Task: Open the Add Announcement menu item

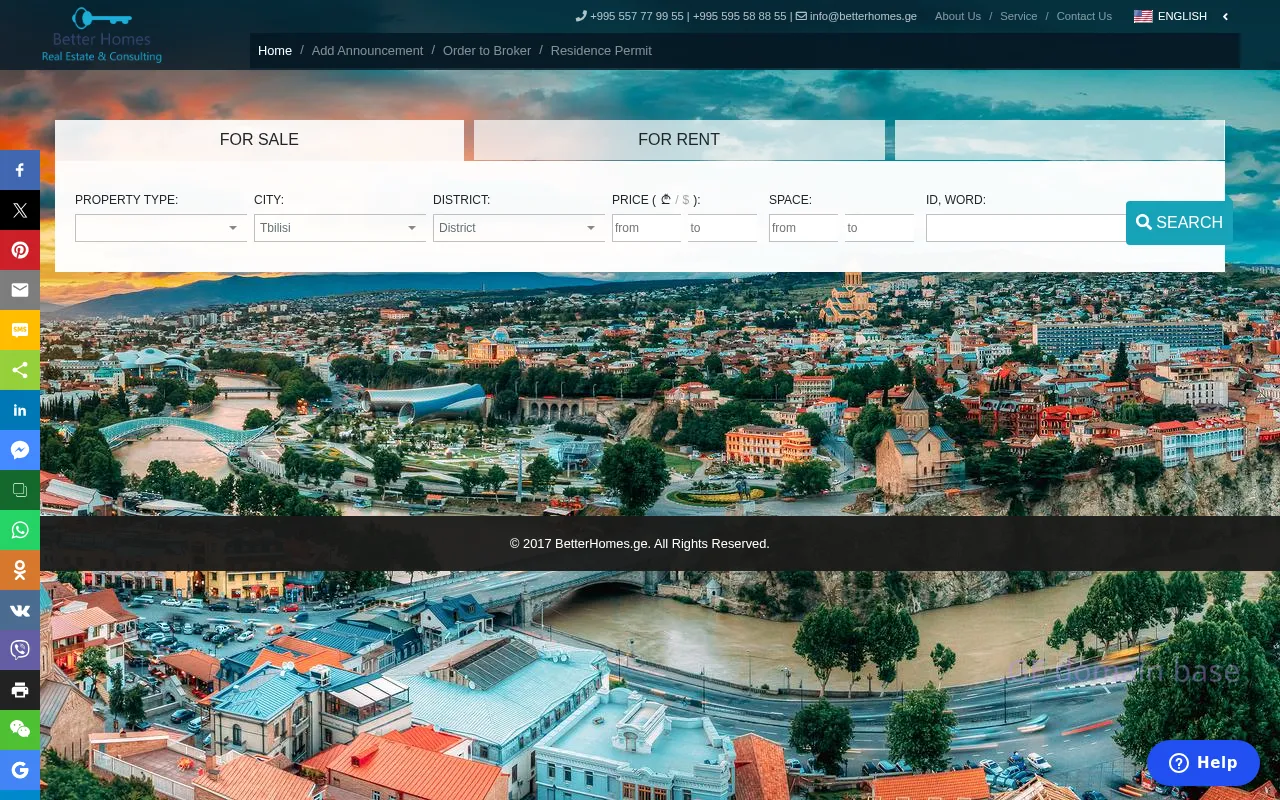Action: [x=367, y=50]
